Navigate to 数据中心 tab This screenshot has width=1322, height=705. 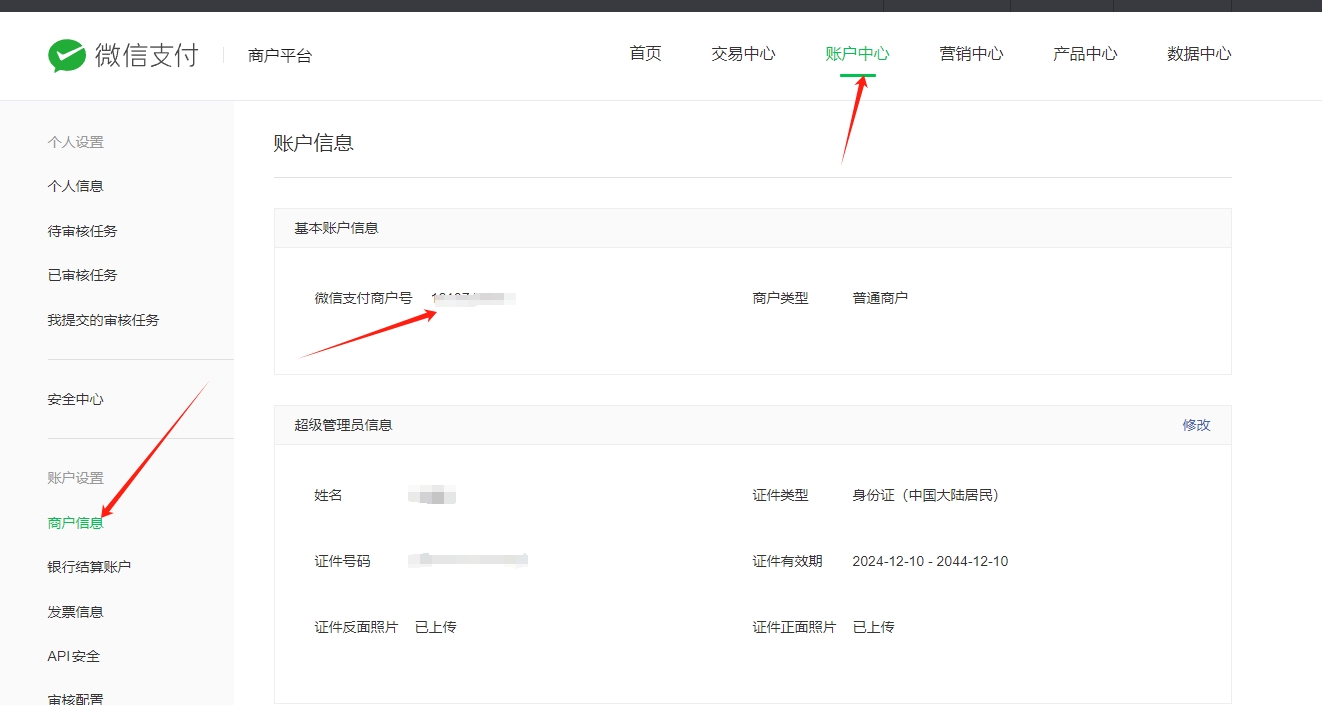pyautogui.click(x=1199, y=54)
